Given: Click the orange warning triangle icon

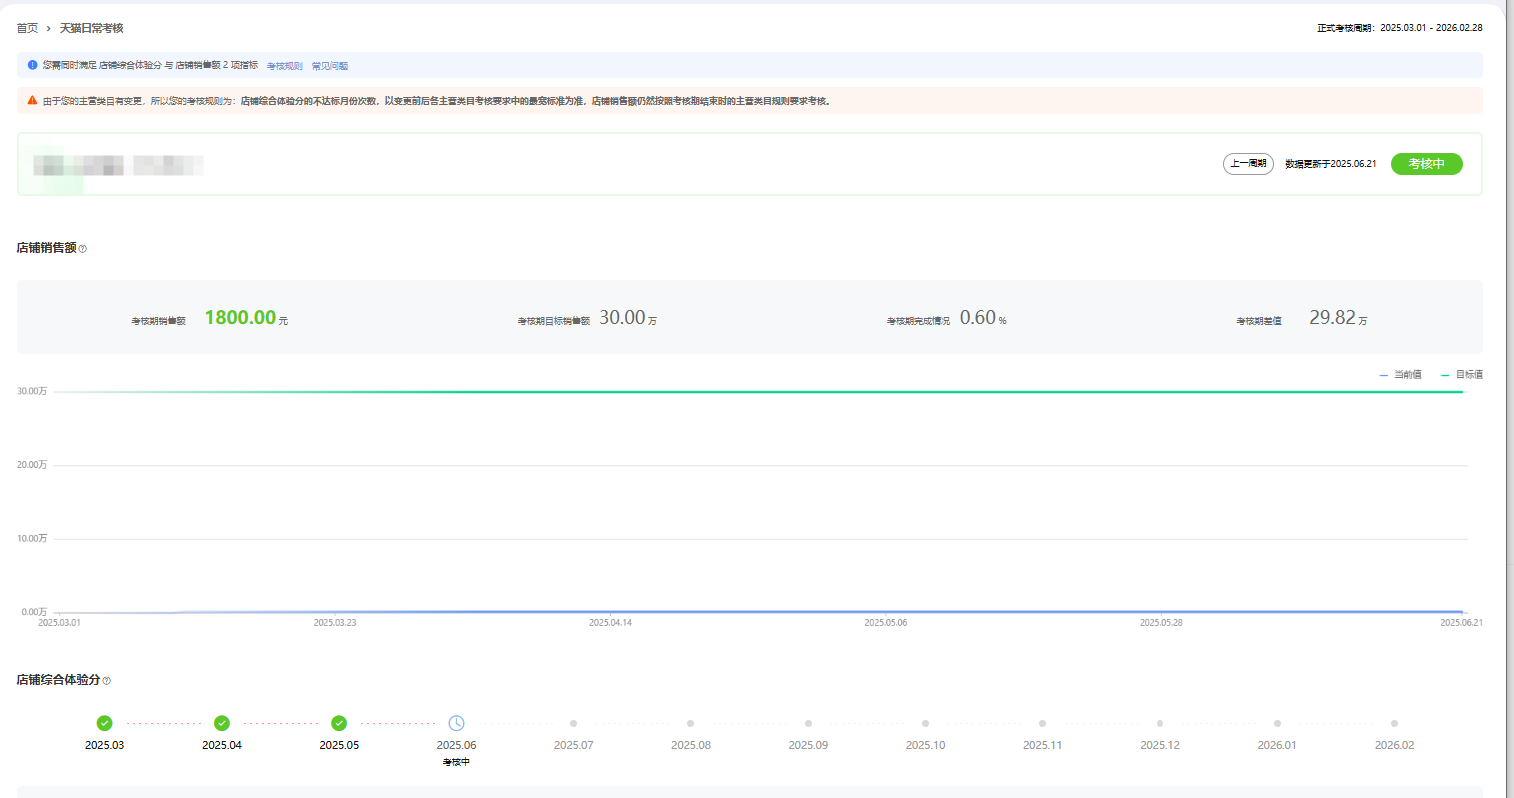Looking at the screenshot, I should pos(32,101).
